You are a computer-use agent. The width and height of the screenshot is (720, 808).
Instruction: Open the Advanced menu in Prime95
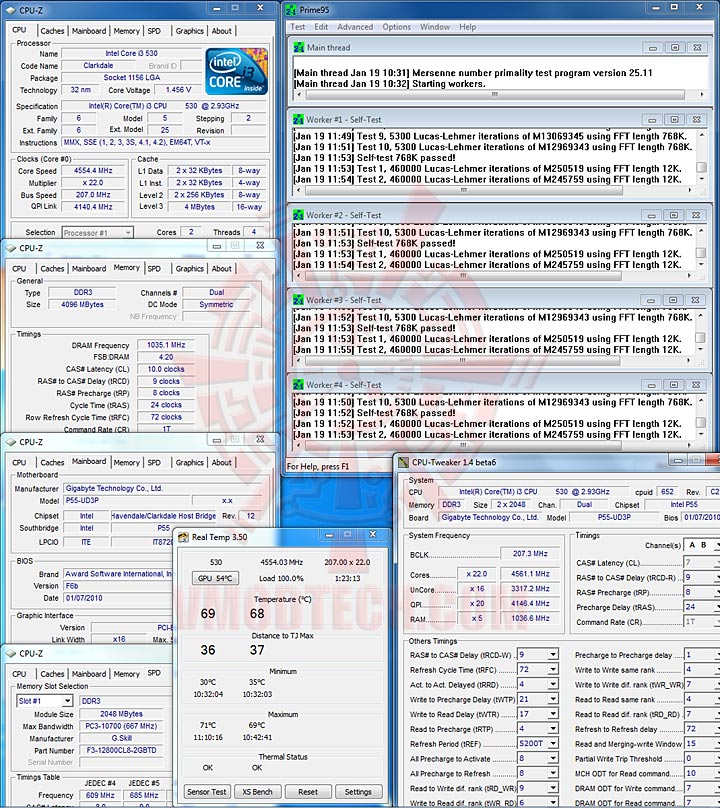[x=355, y=27]
